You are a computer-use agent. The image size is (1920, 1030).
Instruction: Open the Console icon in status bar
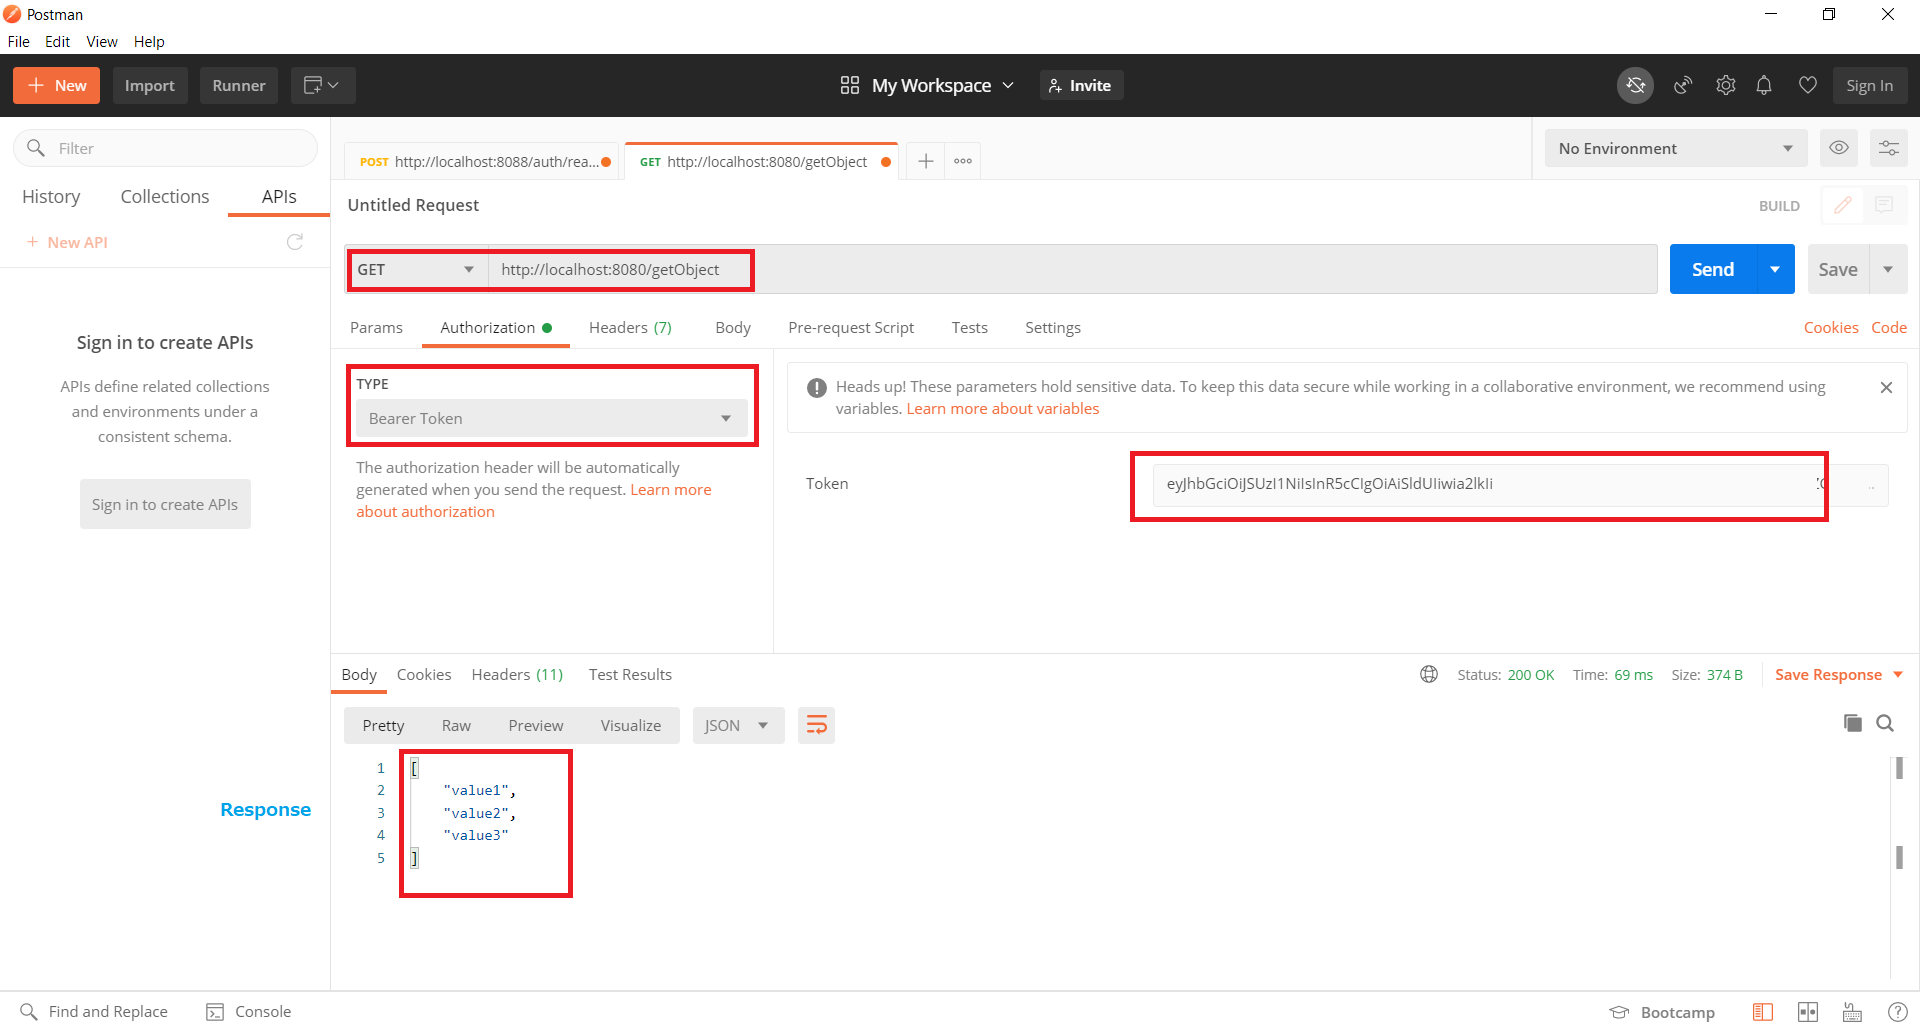coord(215,1012)
